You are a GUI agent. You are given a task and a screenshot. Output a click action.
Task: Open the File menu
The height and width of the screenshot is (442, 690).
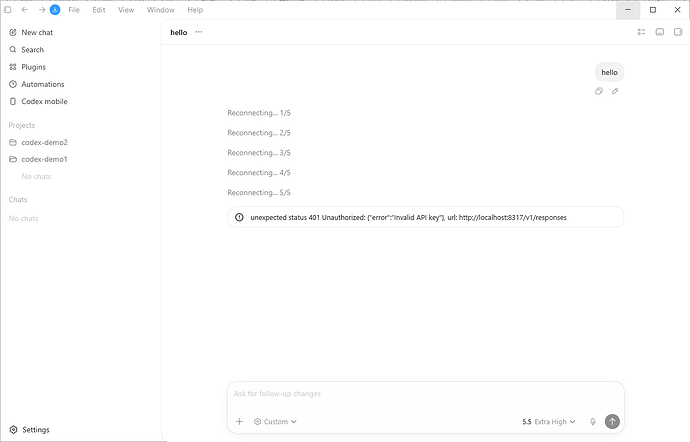(74, 10)
